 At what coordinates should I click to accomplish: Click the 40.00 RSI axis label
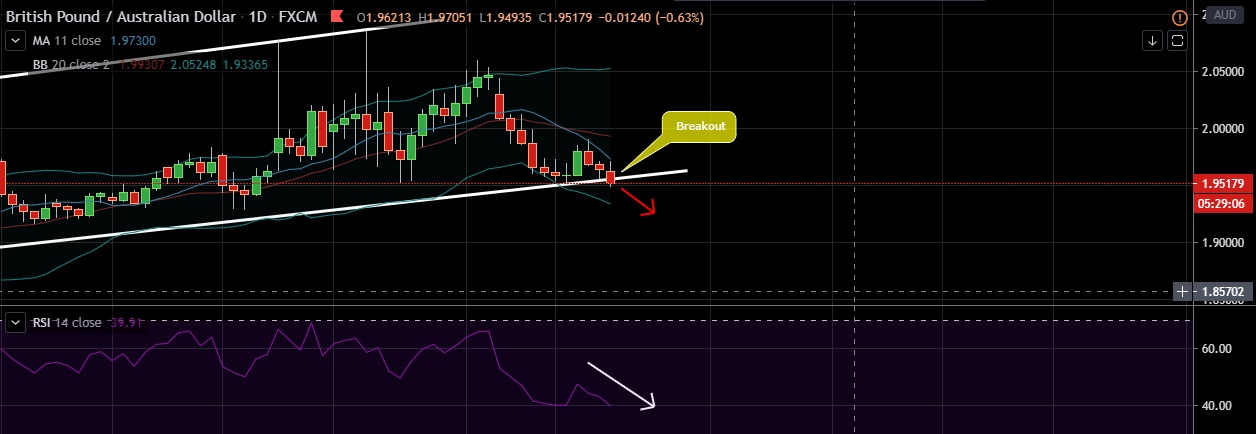(x=1217, y=406)
